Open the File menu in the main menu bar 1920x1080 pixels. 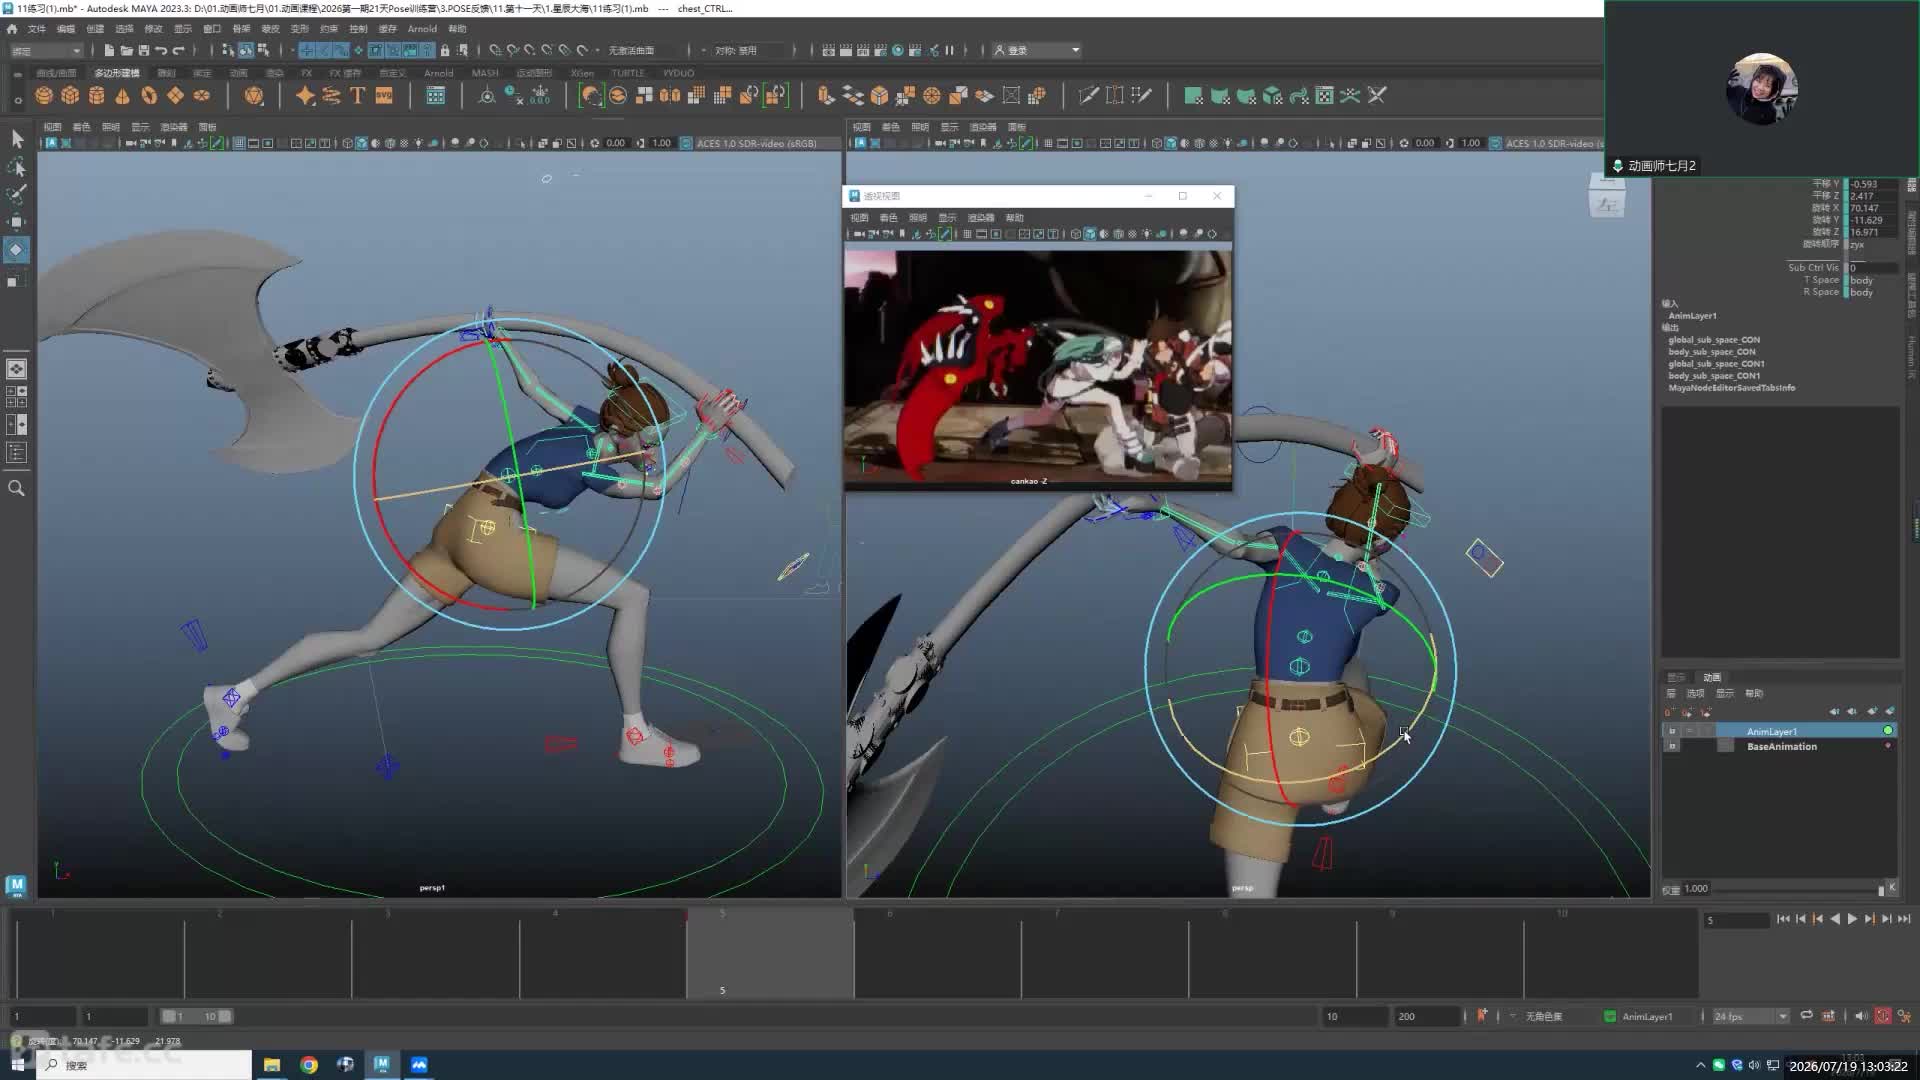[36, 29]
